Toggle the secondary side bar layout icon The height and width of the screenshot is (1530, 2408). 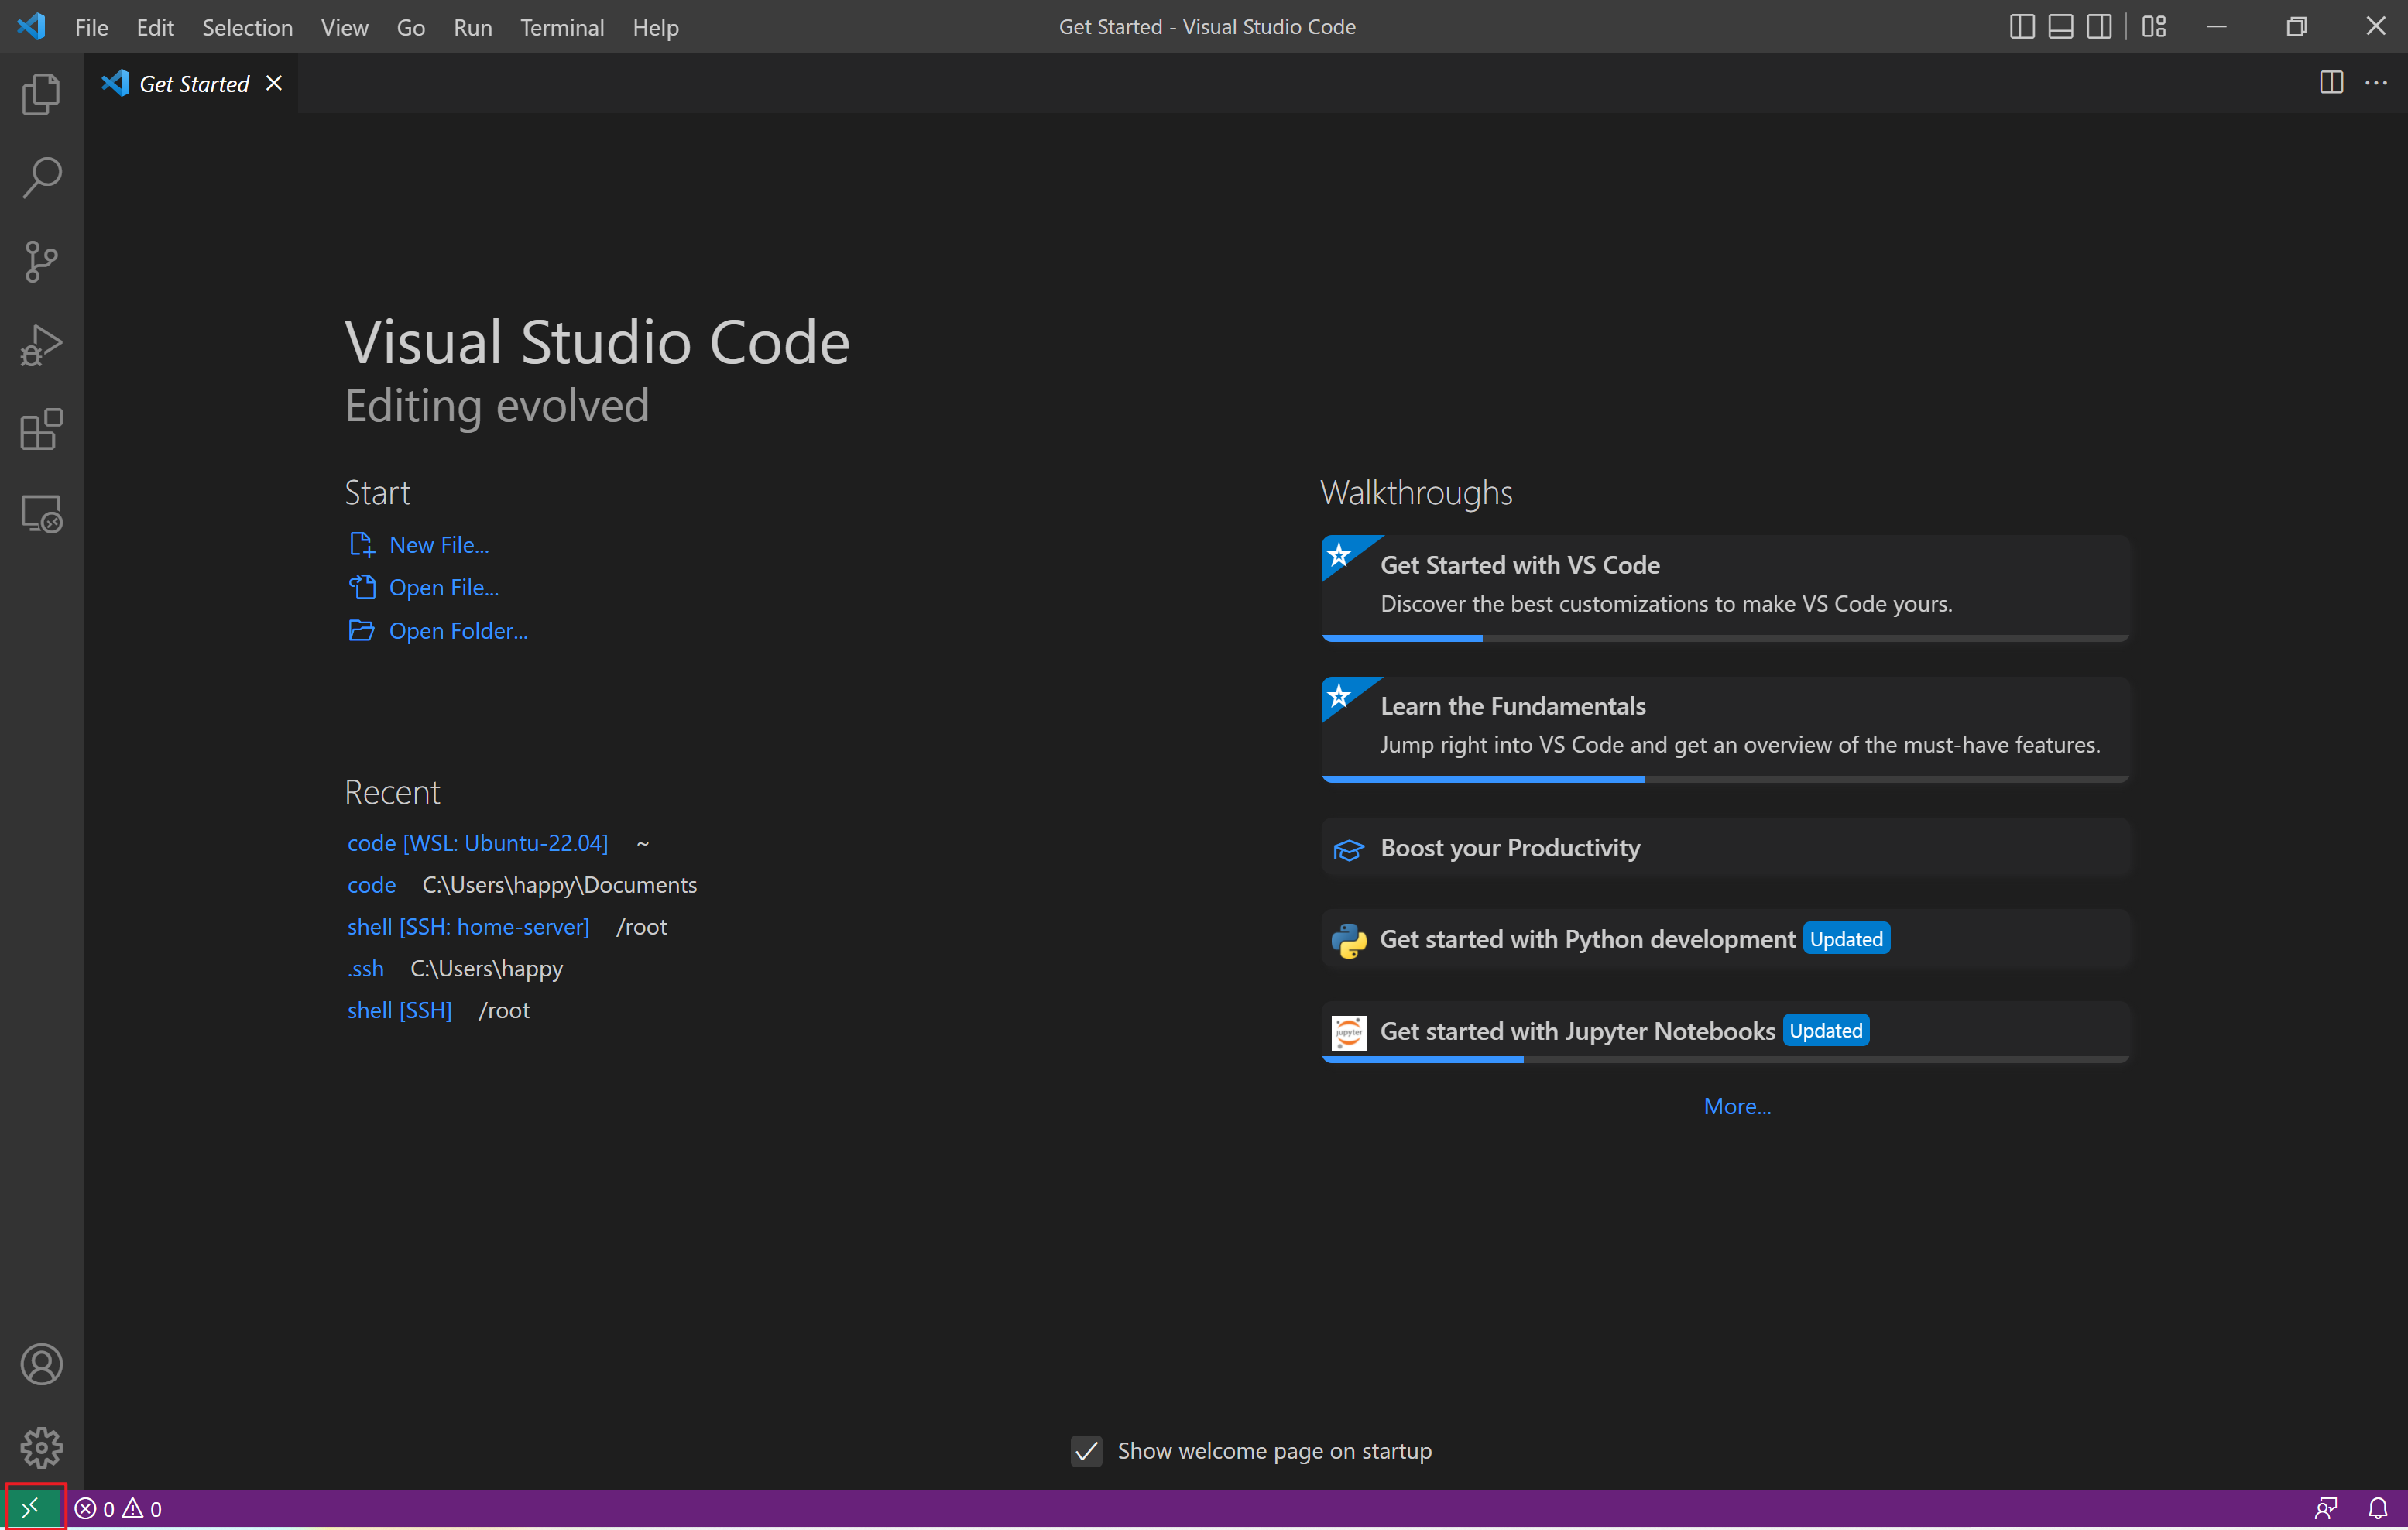2100,27
